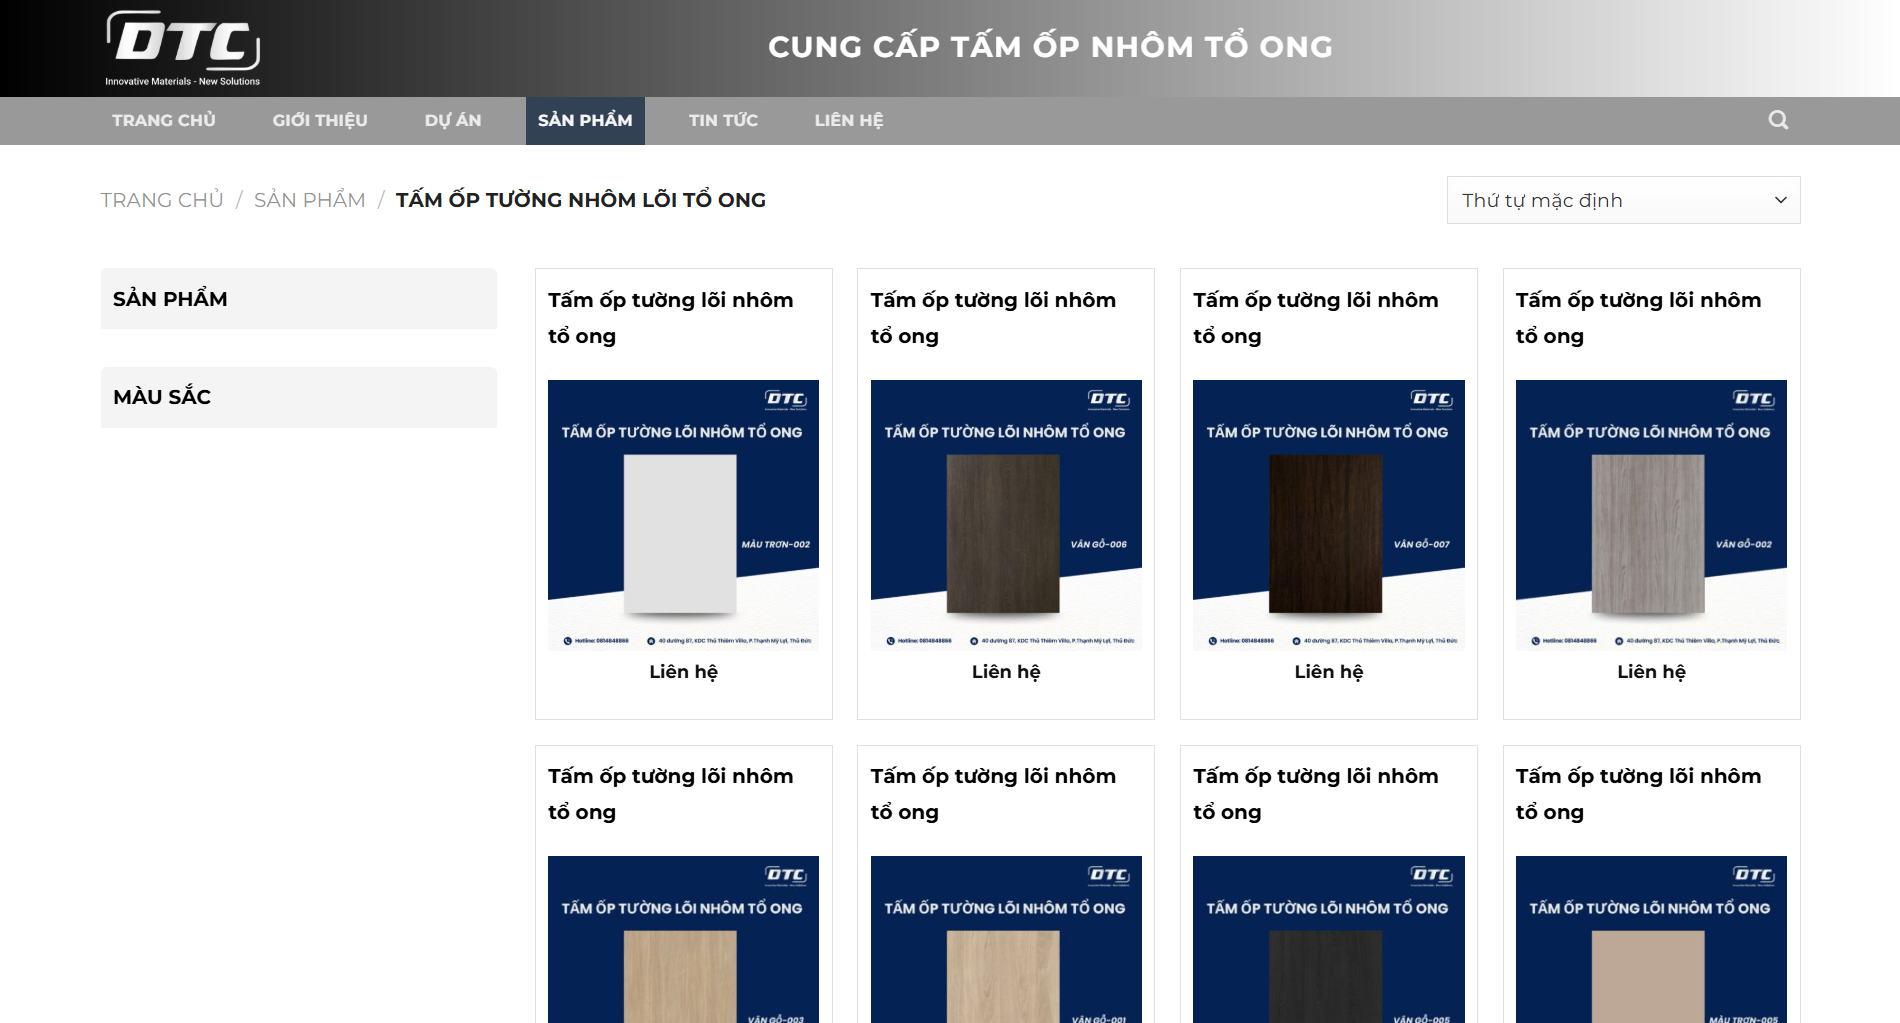
Task: Open the TIN TỨC menu item
Action: pyautogui.click(x=723, y=120)
